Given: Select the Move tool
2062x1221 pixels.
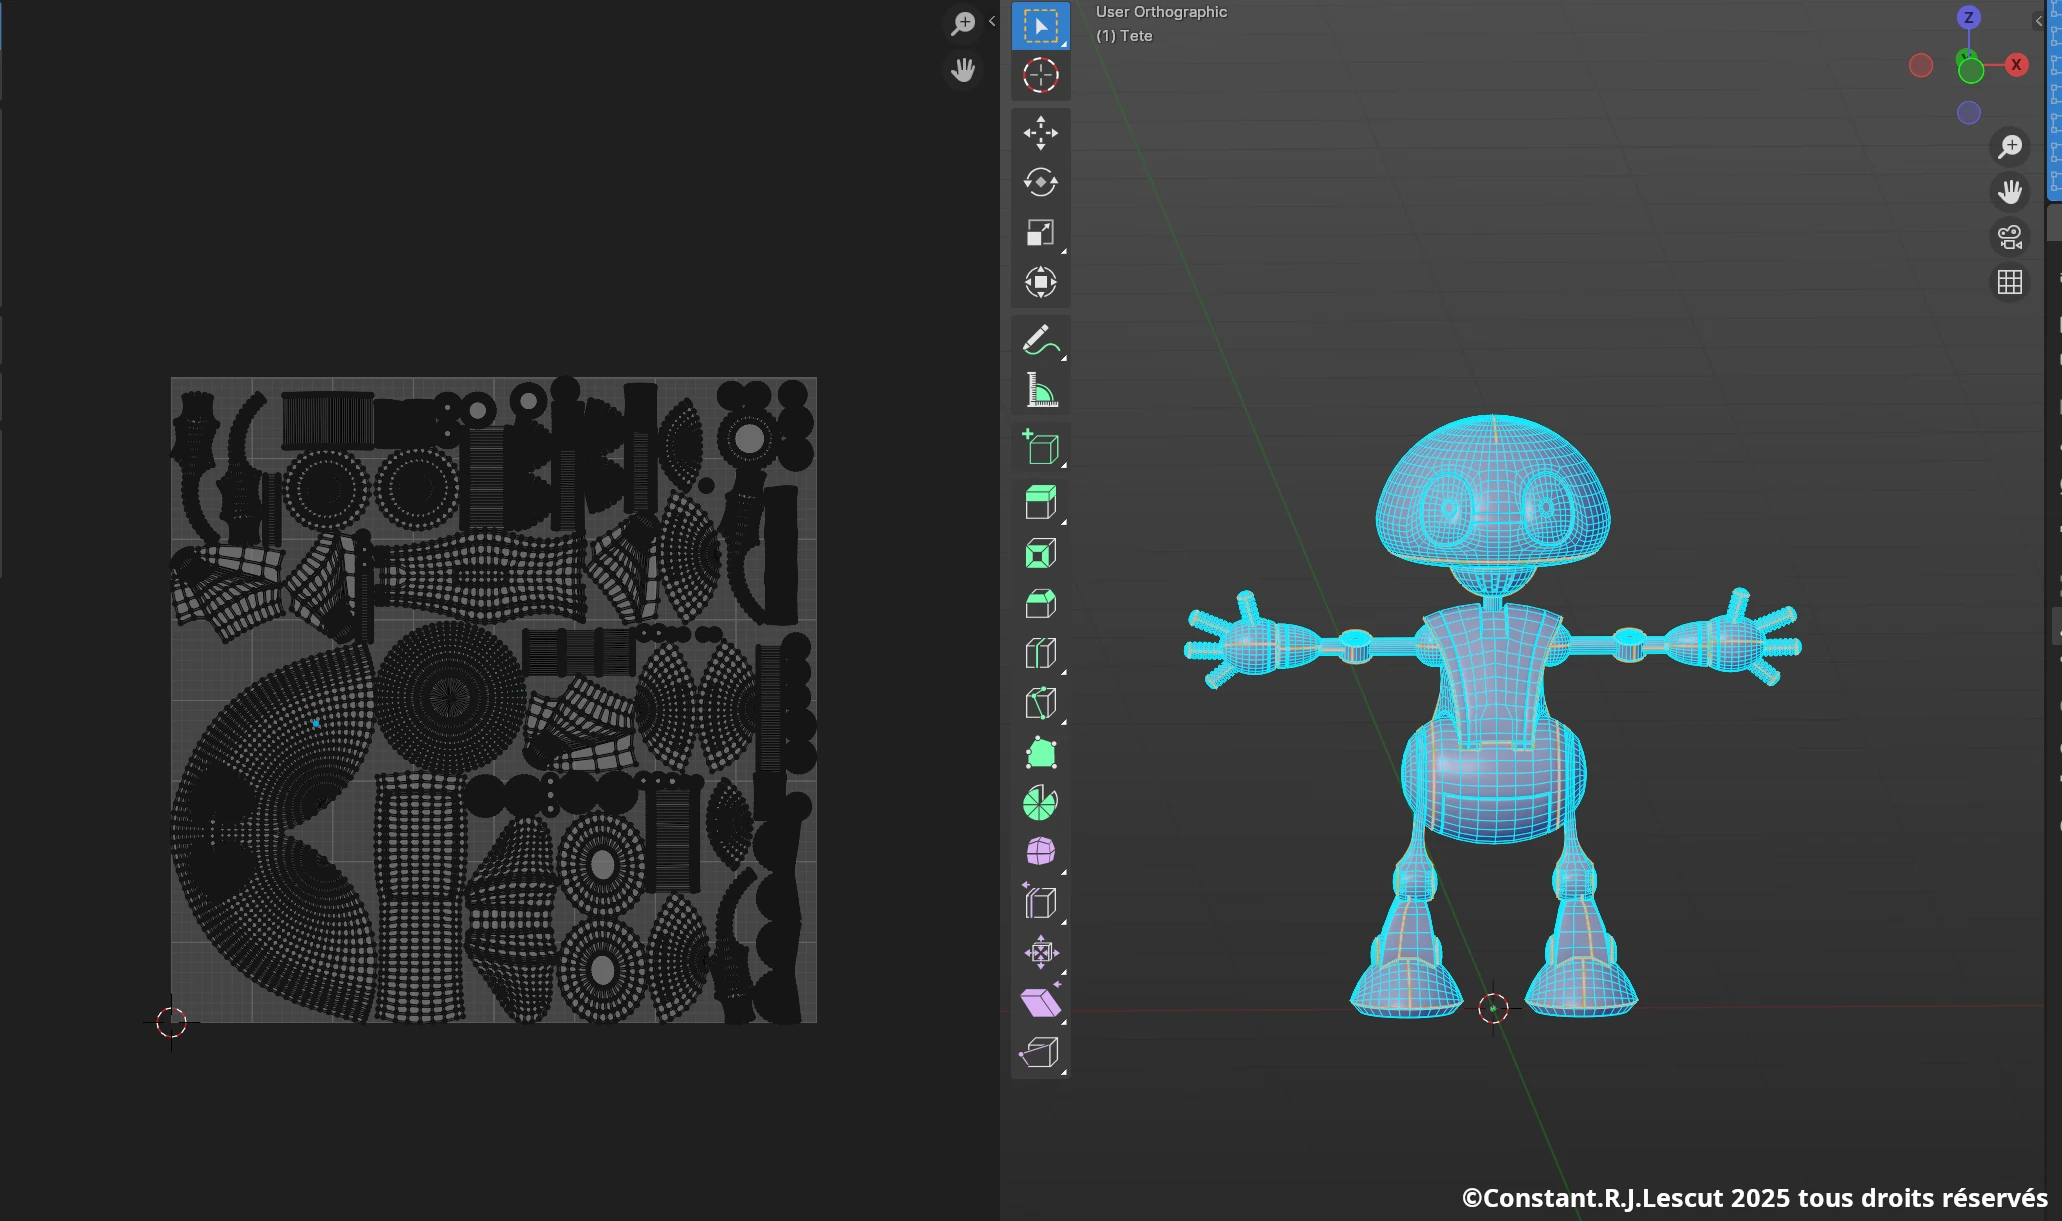Looking at the screenshot, I should click(x=1041, y=133).
